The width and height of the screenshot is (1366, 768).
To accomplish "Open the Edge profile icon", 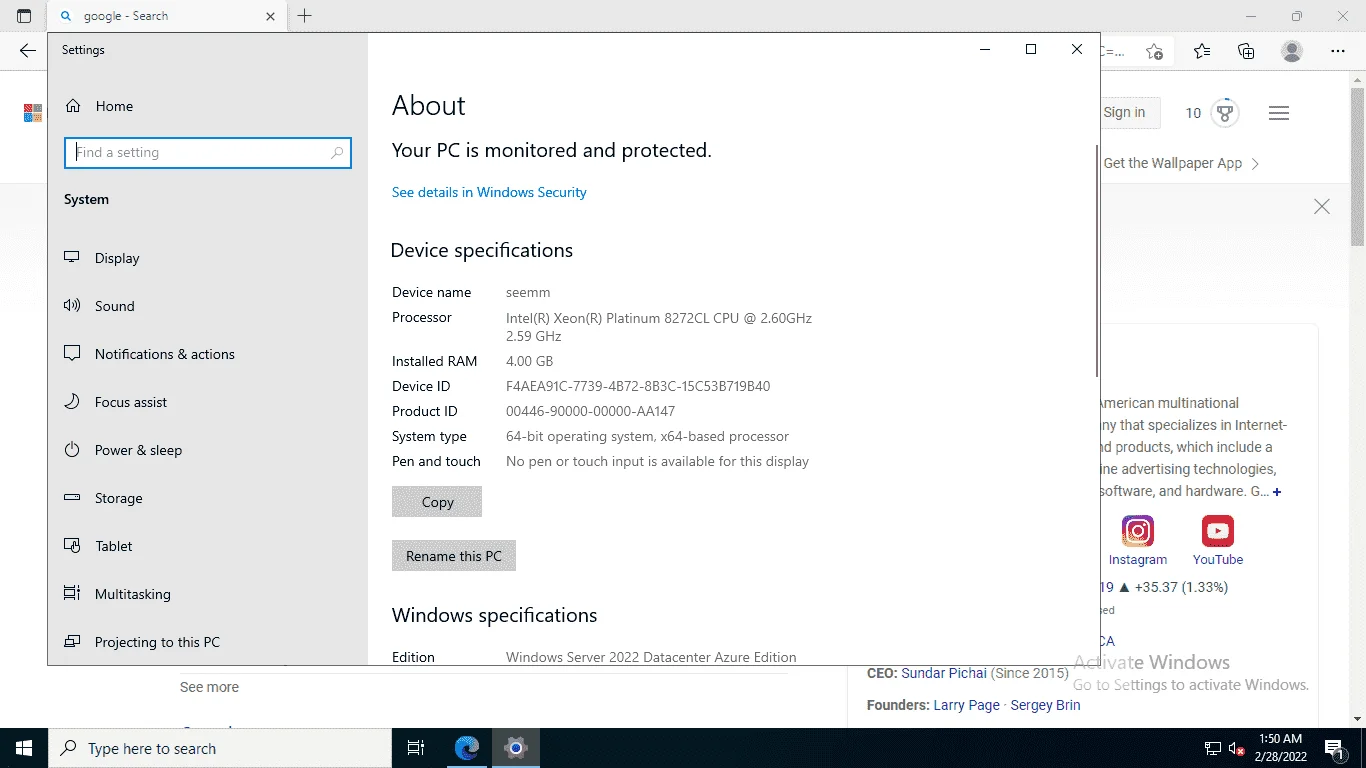I will 1292,51.
